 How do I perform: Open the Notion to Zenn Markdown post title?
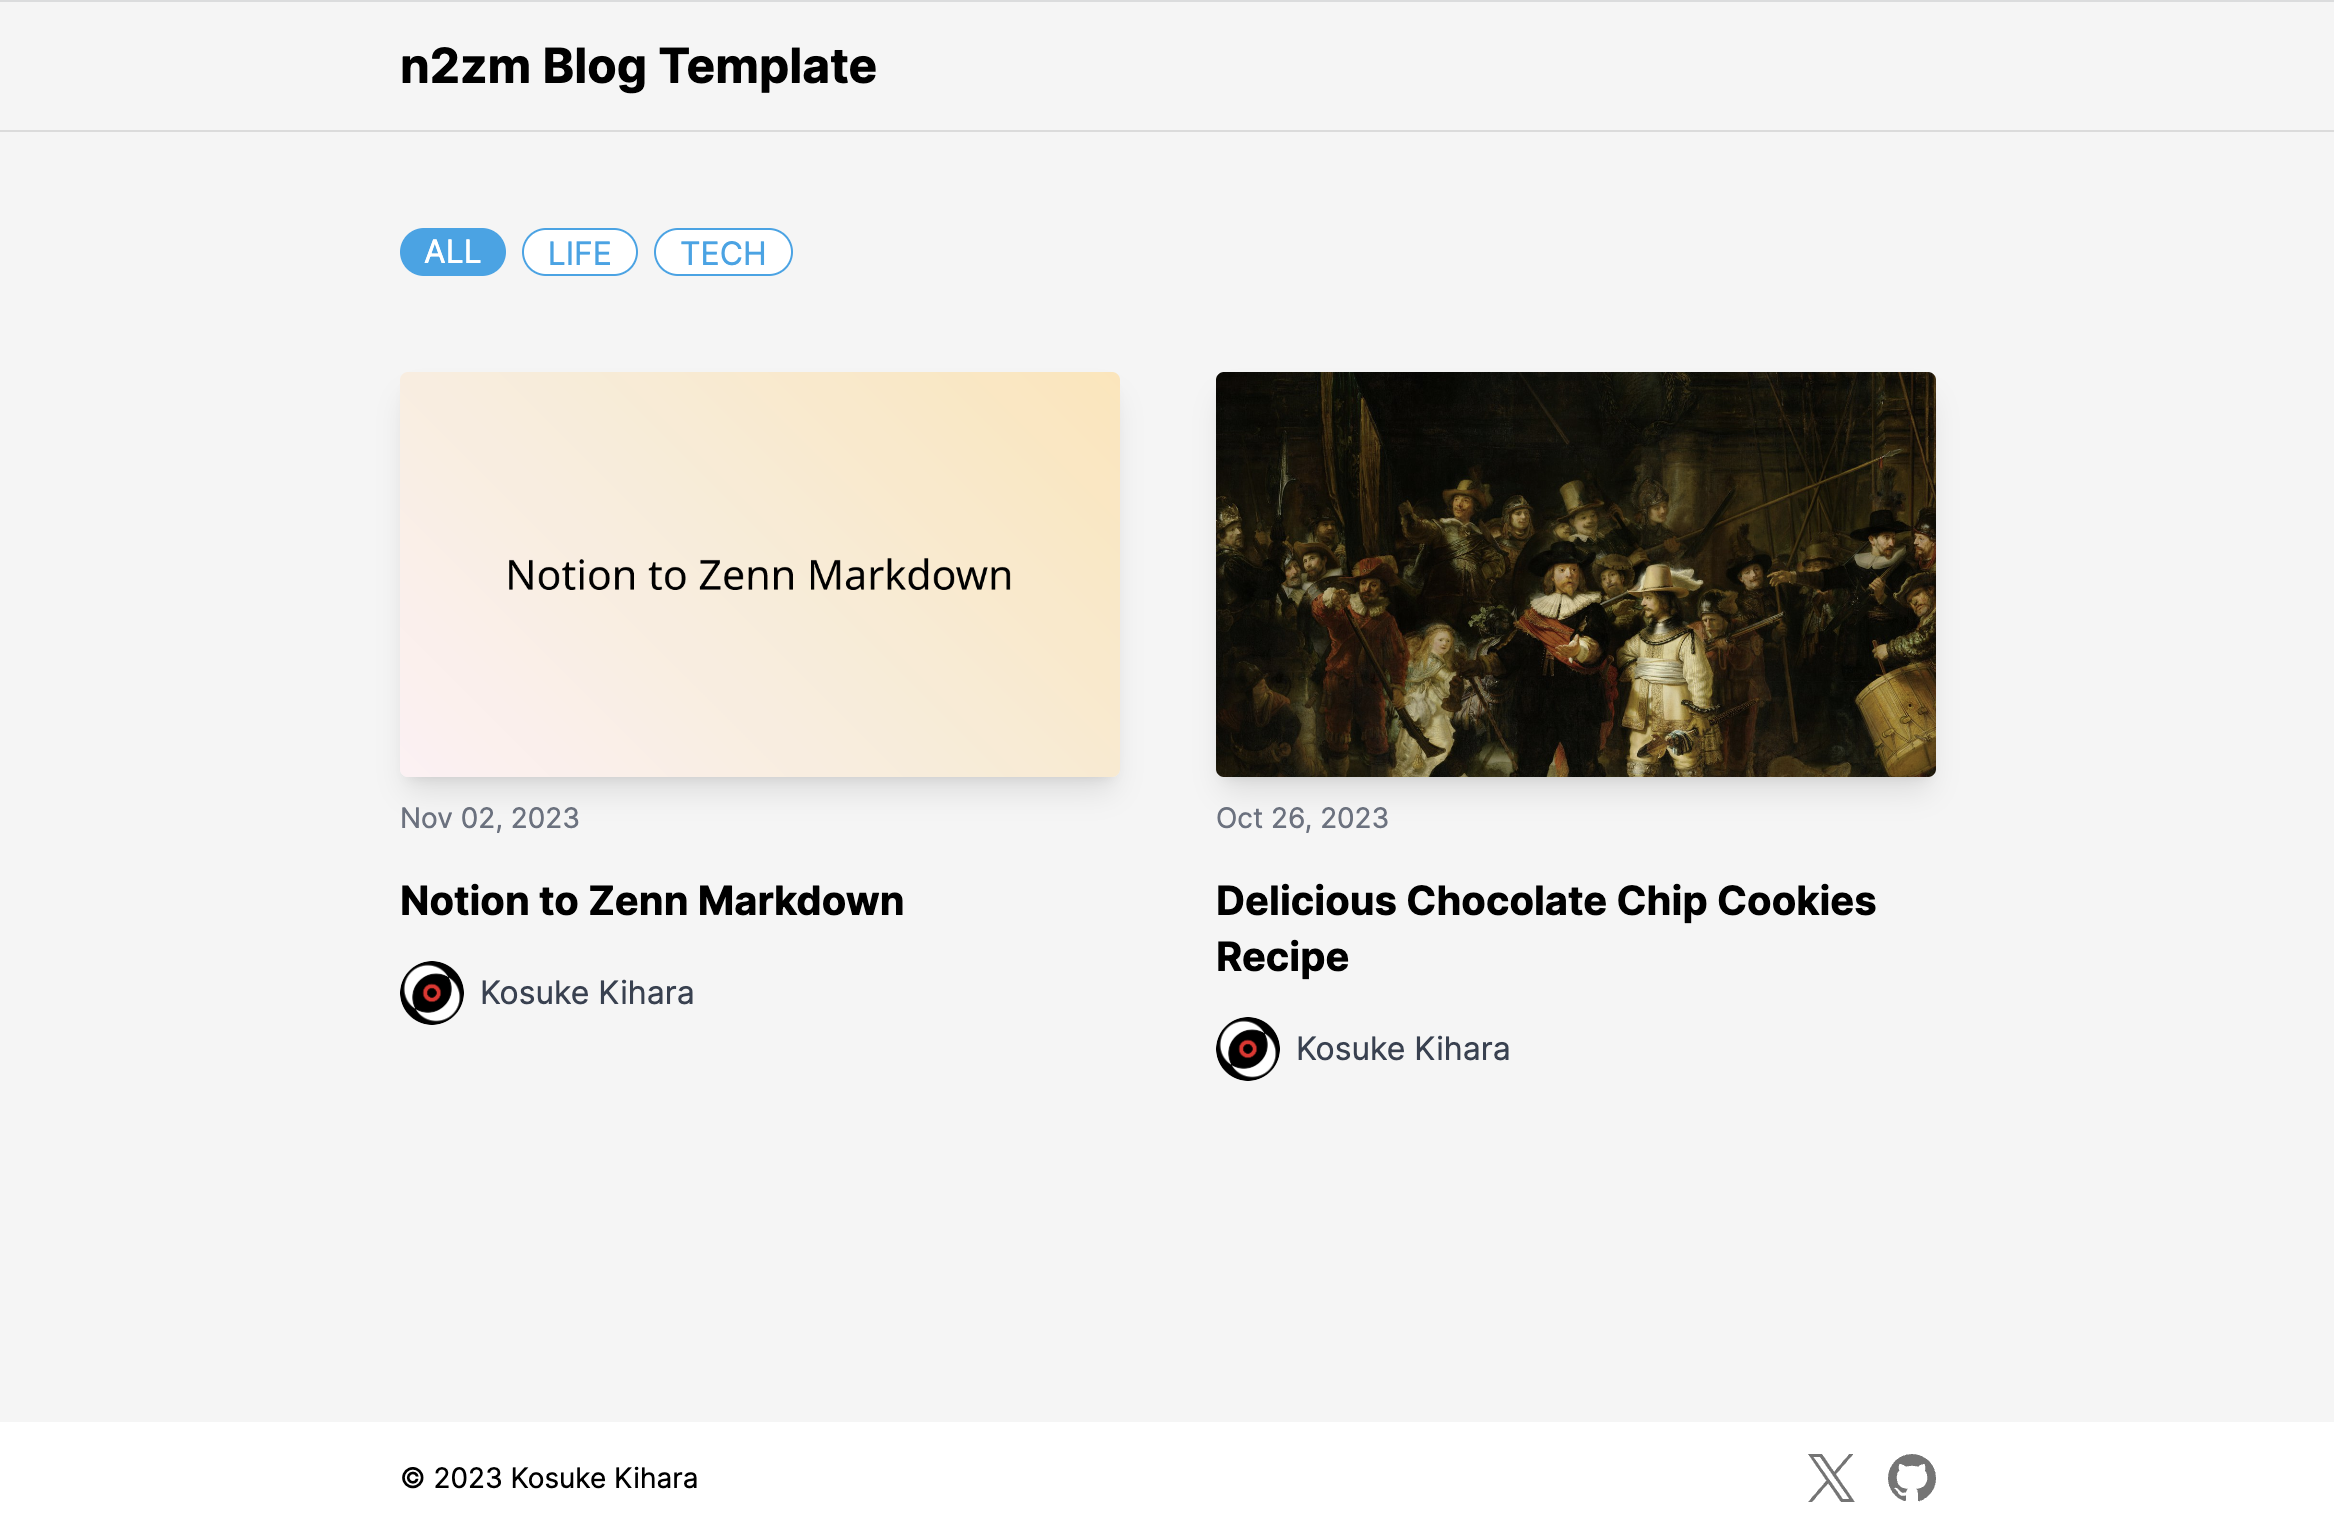pos(652,901)
